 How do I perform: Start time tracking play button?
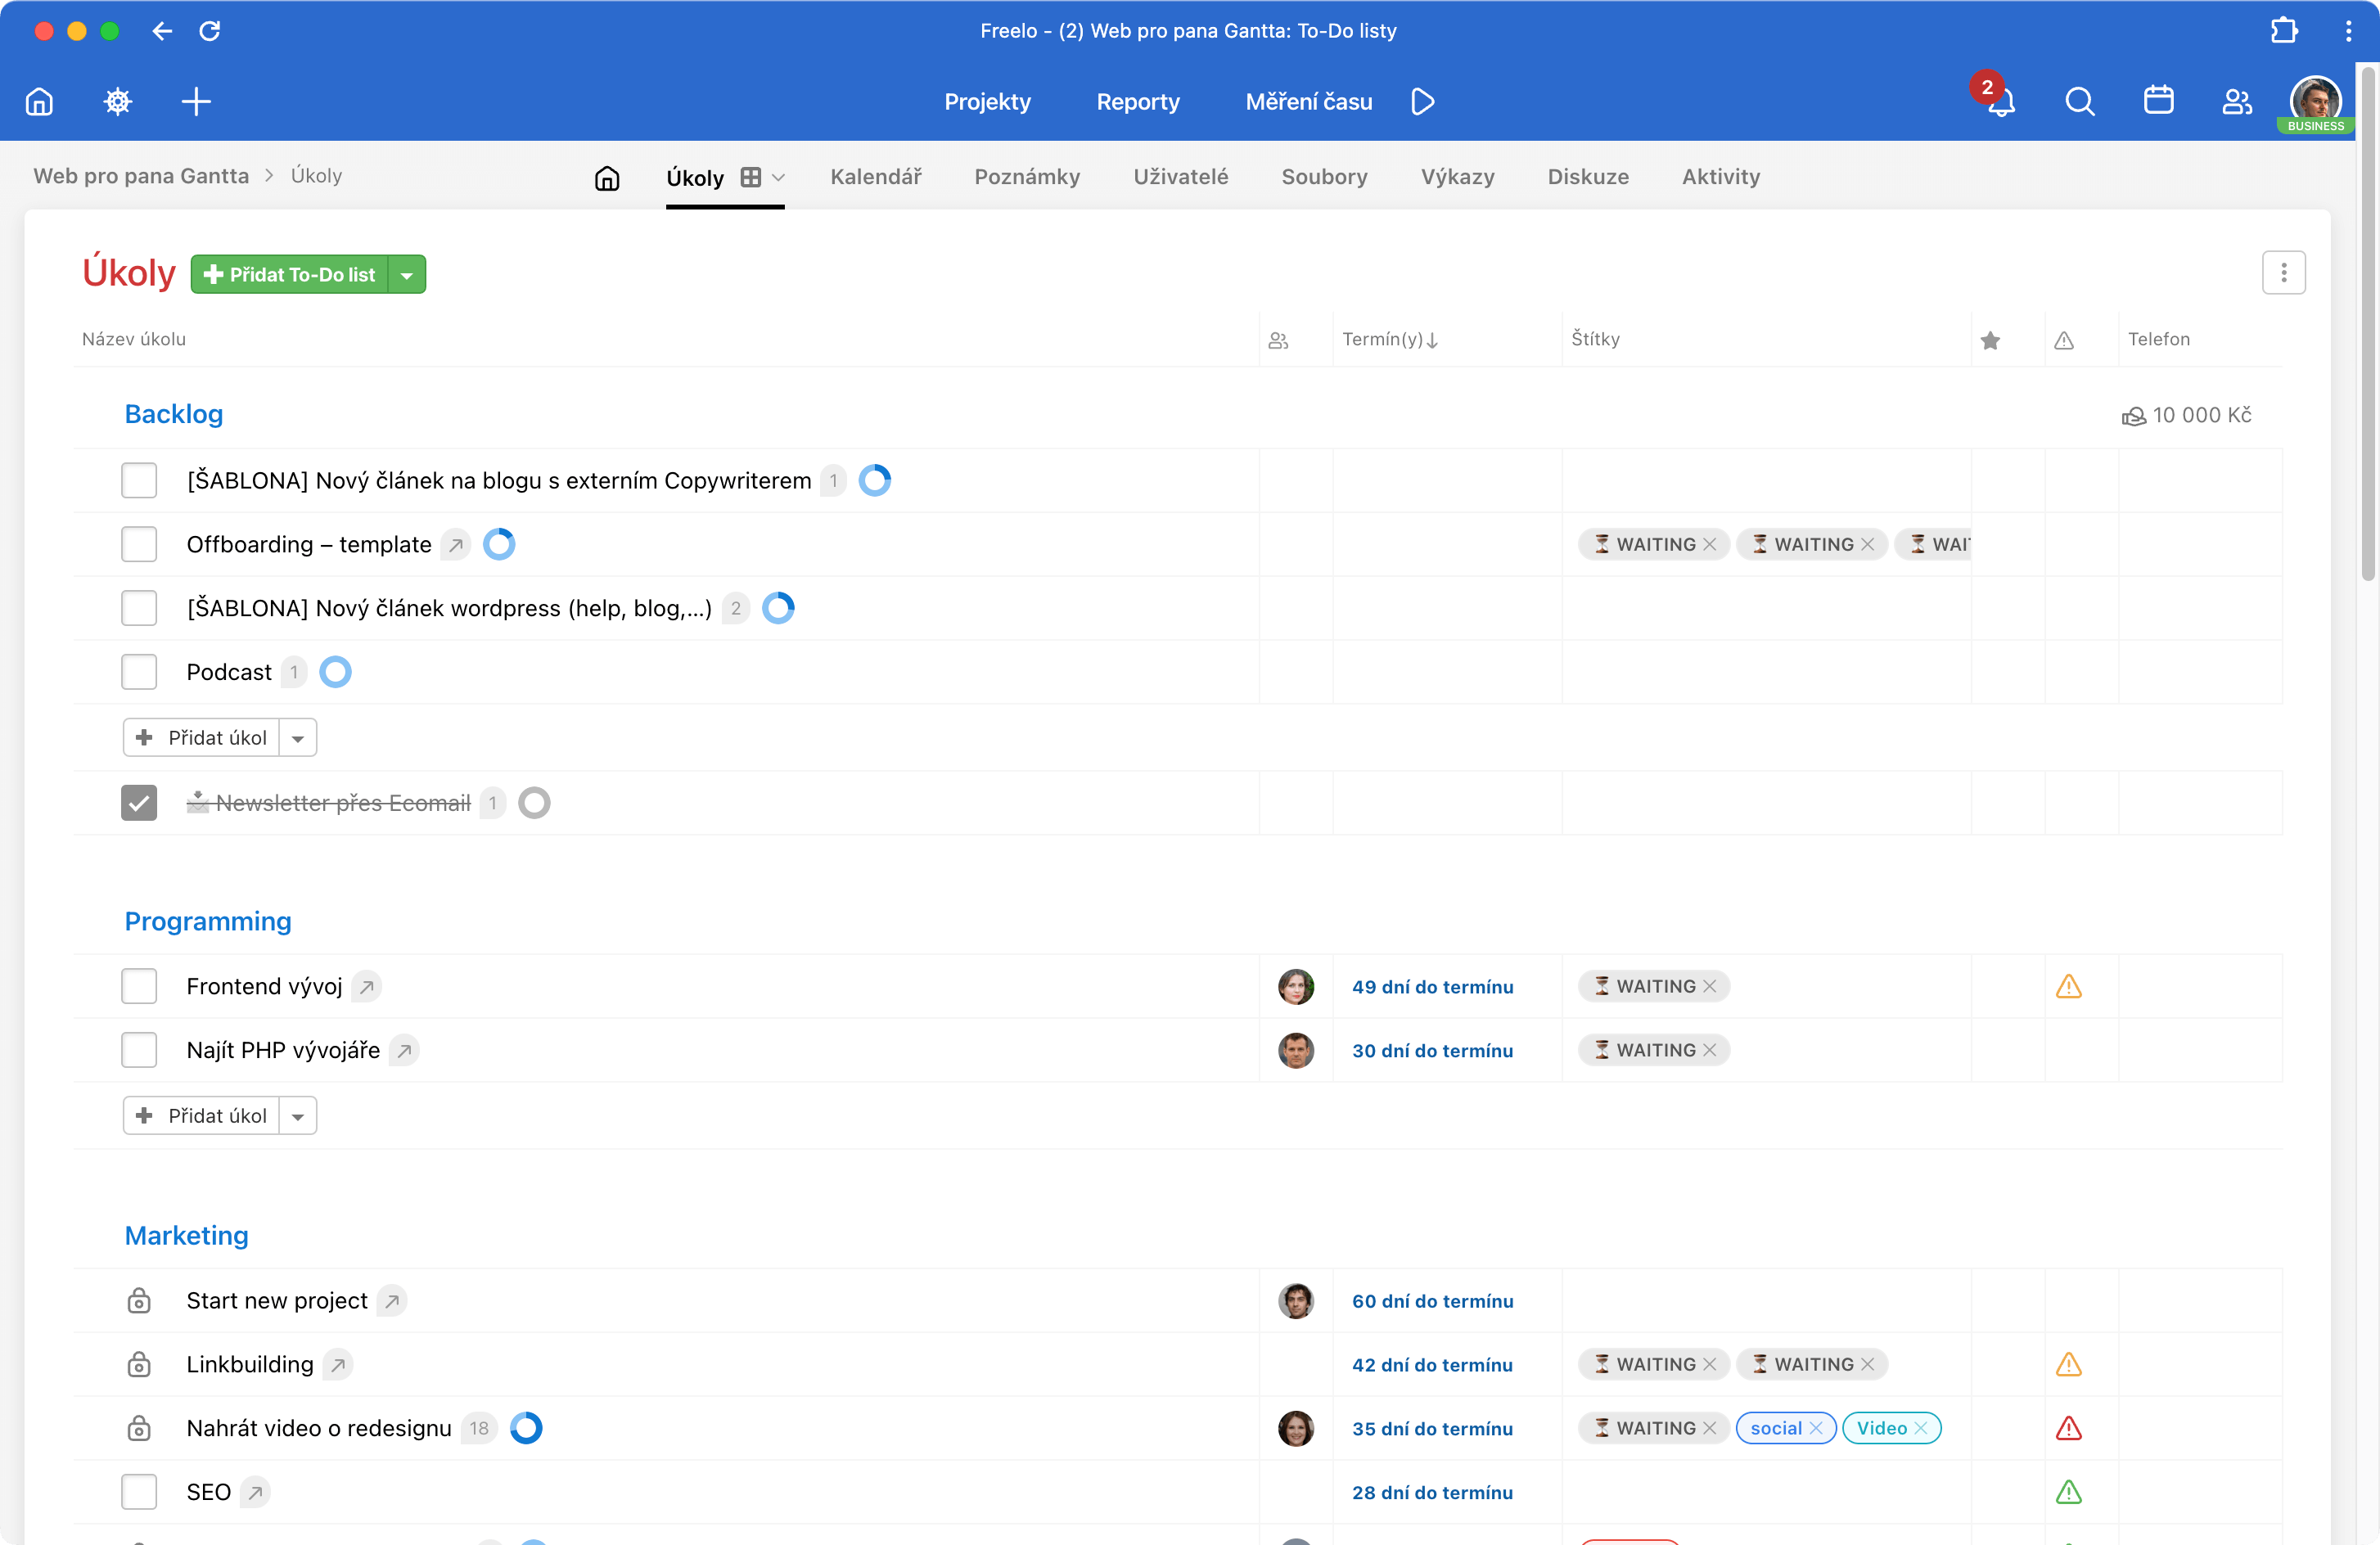click(1422, 101)
